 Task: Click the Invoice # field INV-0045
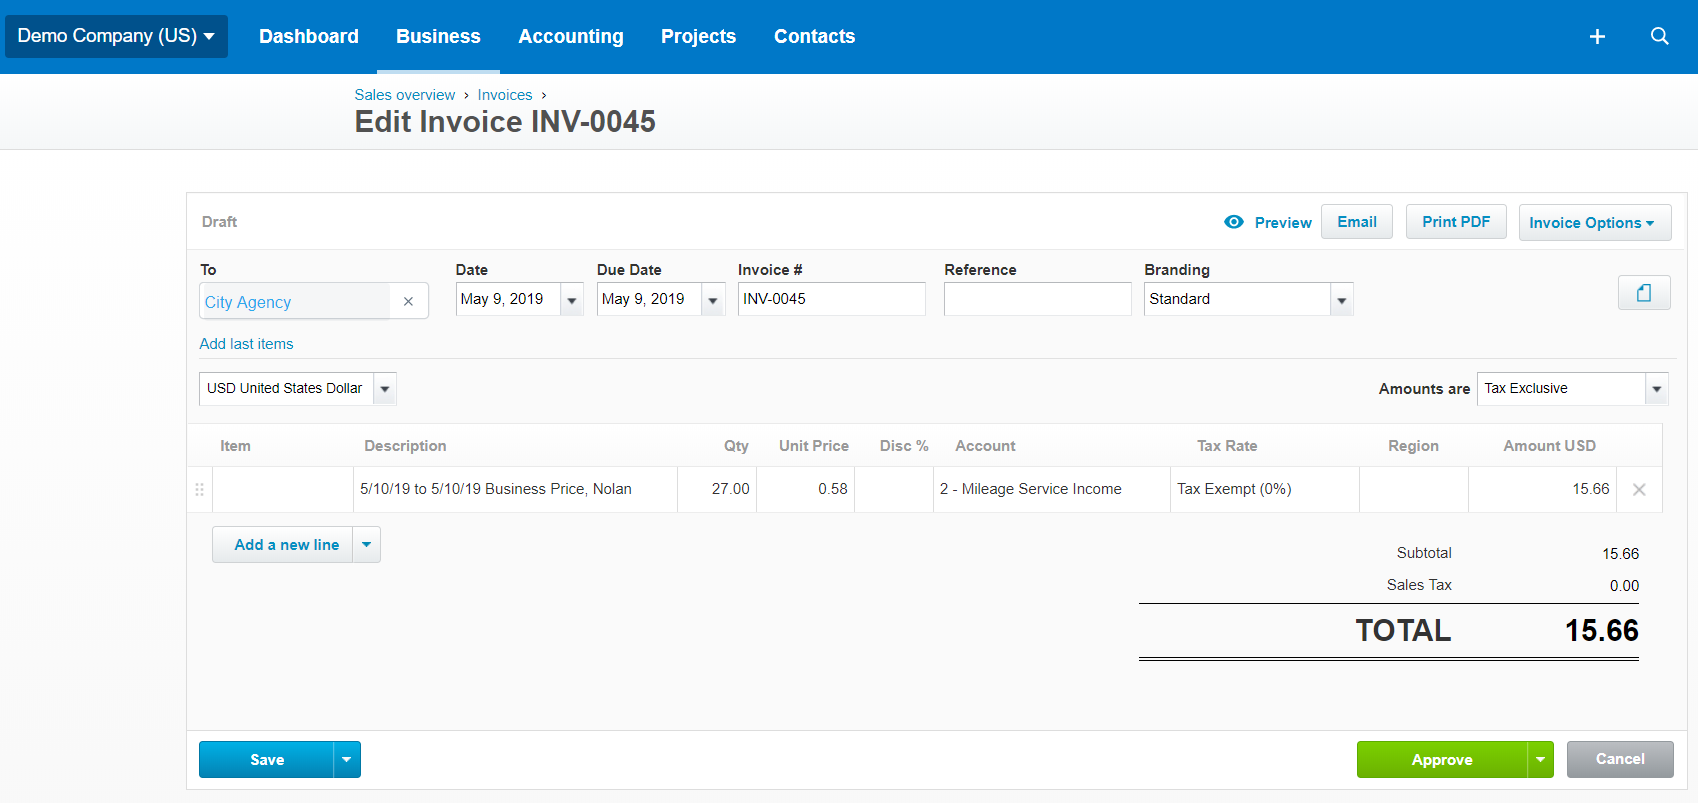tap(832, 299)
